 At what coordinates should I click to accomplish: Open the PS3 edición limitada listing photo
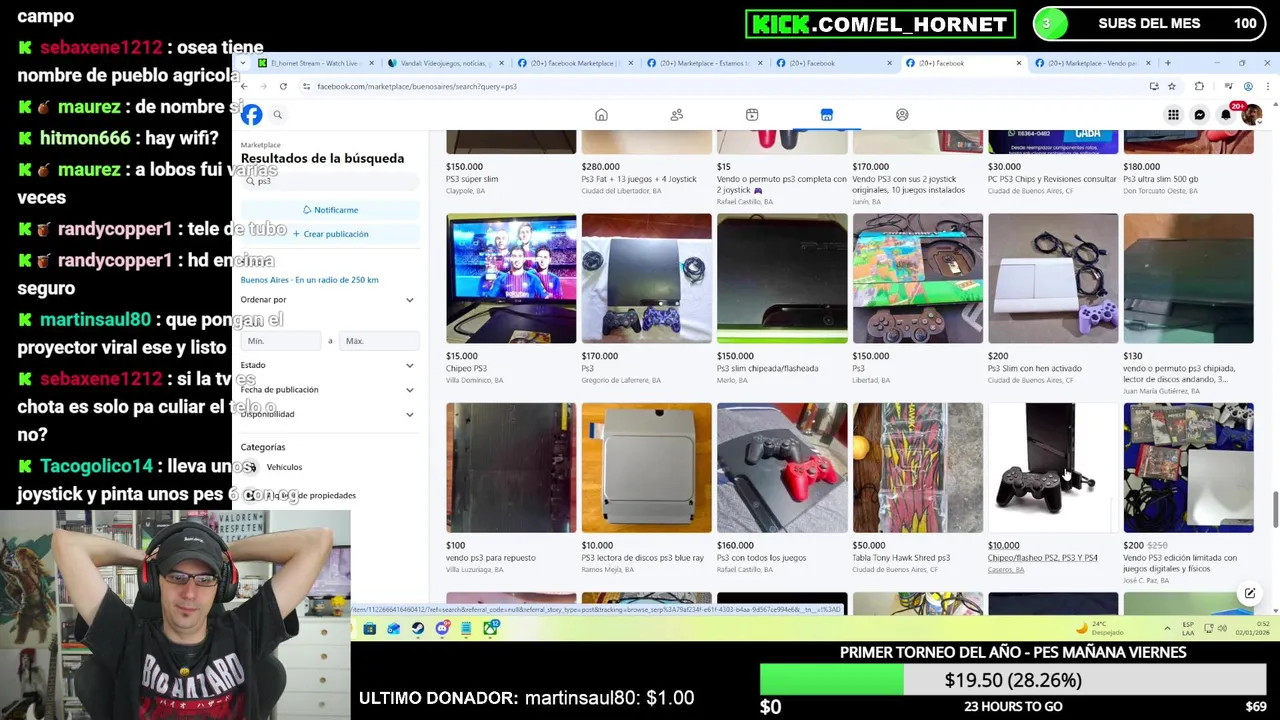point(1188,468)
